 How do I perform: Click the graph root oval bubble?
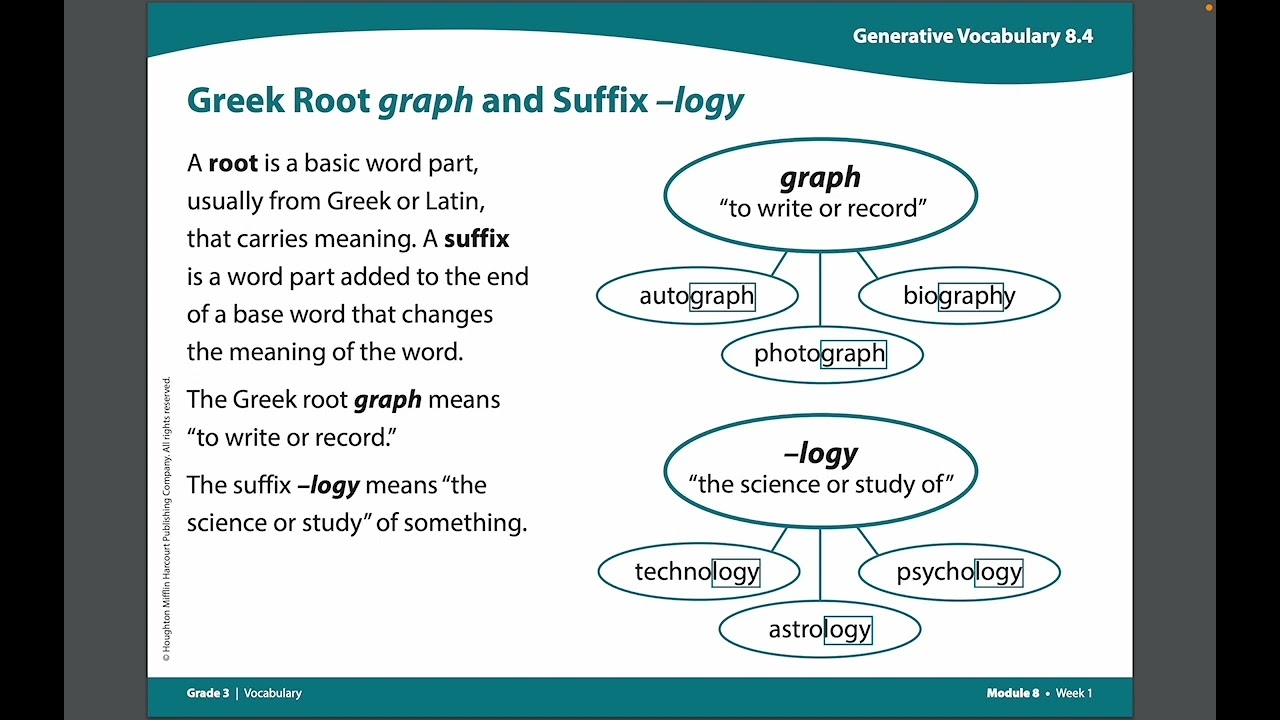820,193
